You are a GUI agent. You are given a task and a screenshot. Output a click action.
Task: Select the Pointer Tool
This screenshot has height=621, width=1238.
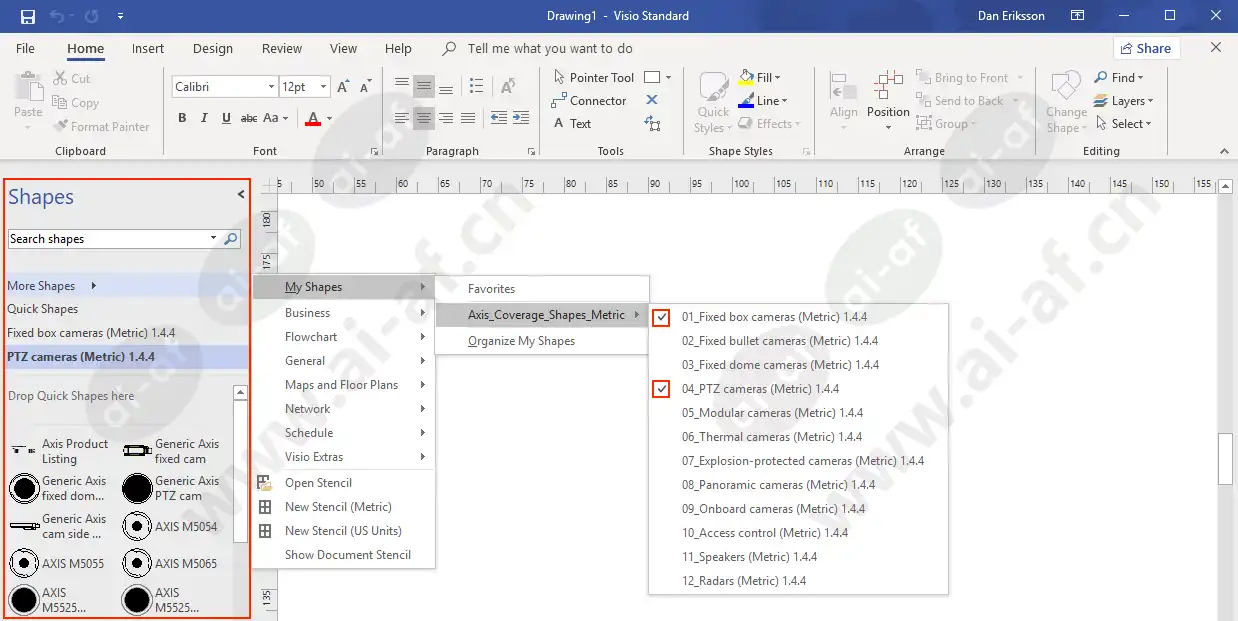(592, 77)
